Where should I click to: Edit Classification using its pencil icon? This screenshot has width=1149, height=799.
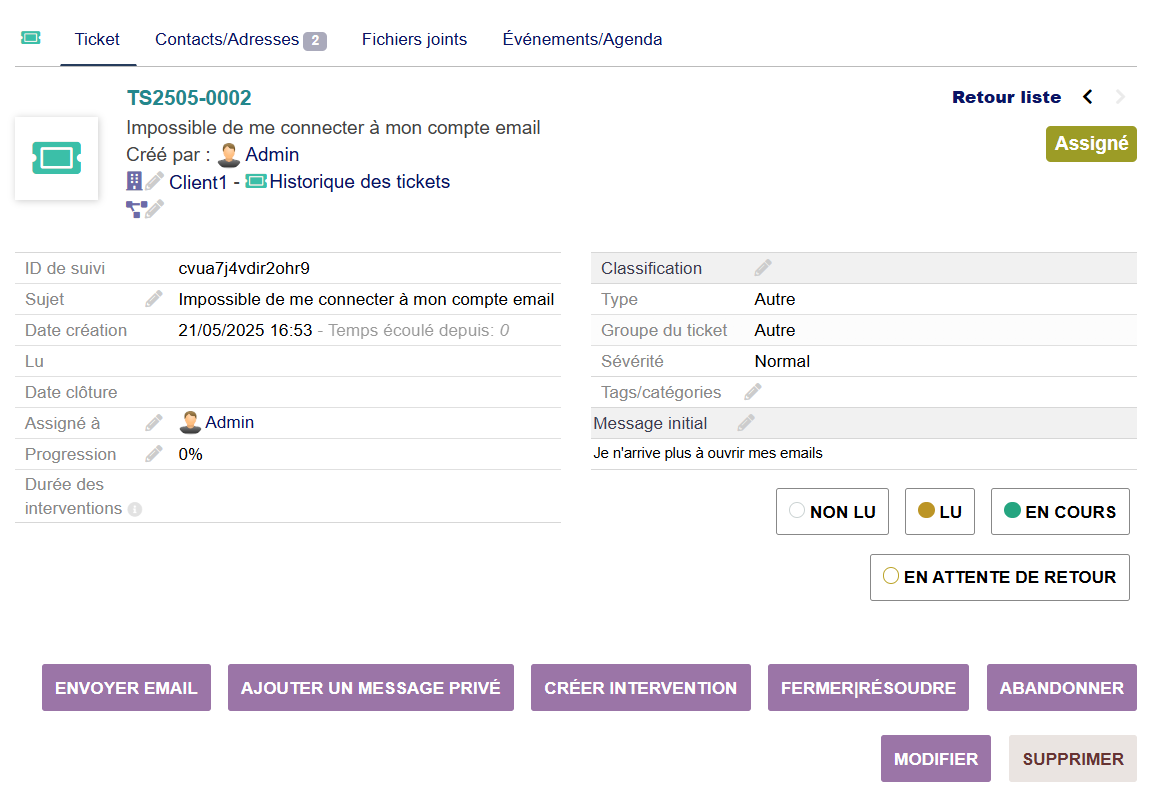[763, 268]
